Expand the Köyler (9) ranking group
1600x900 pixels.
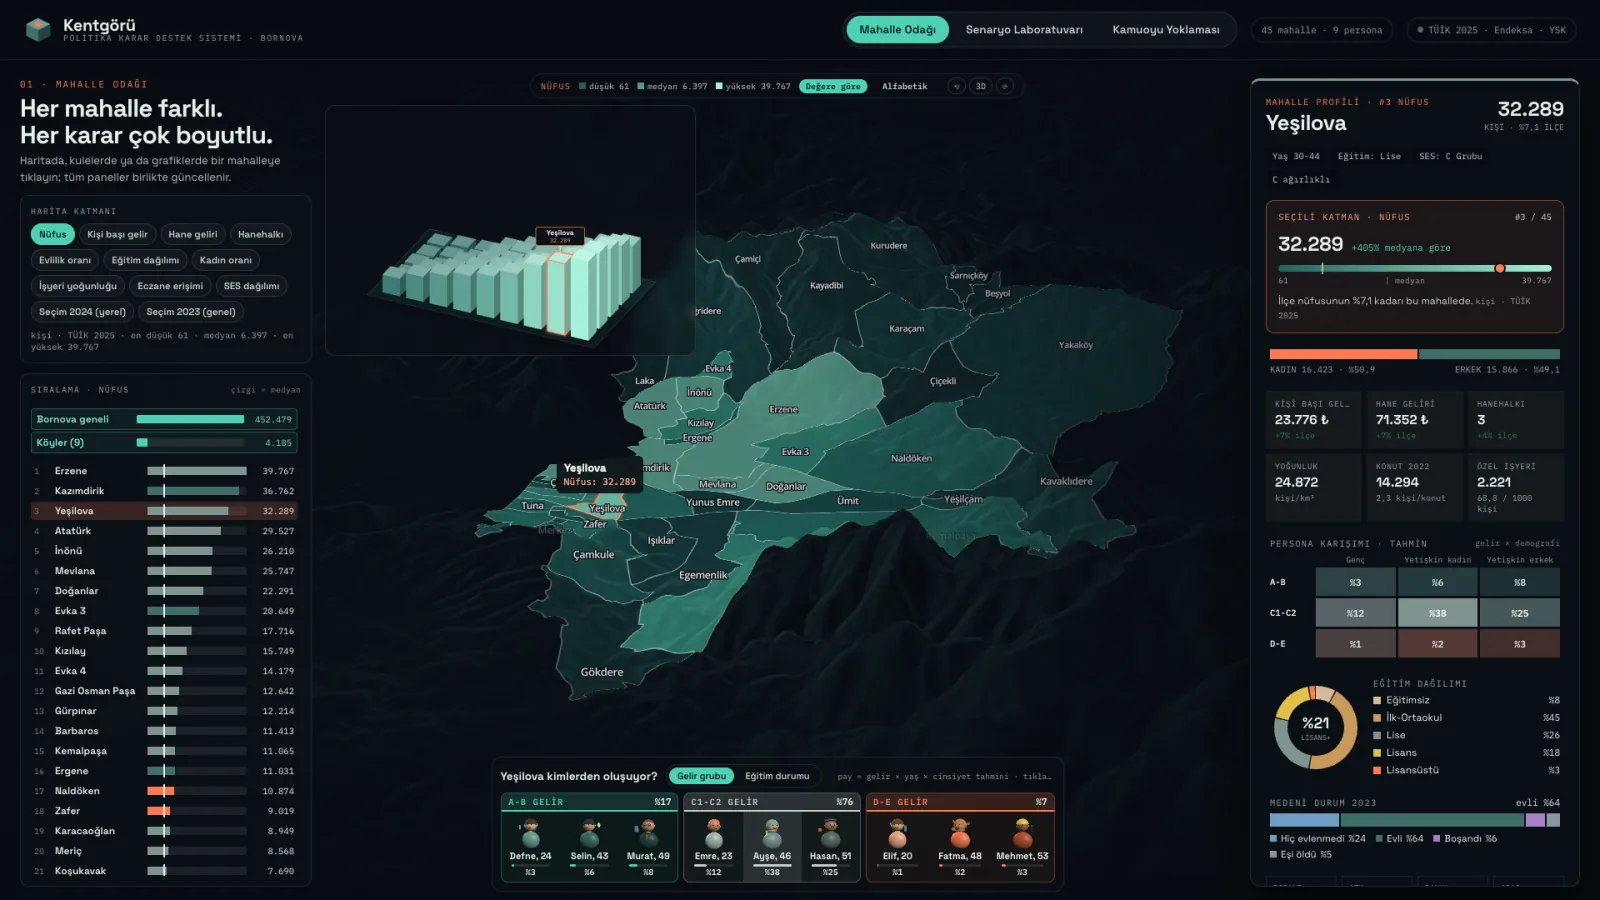tap(164, 442)
